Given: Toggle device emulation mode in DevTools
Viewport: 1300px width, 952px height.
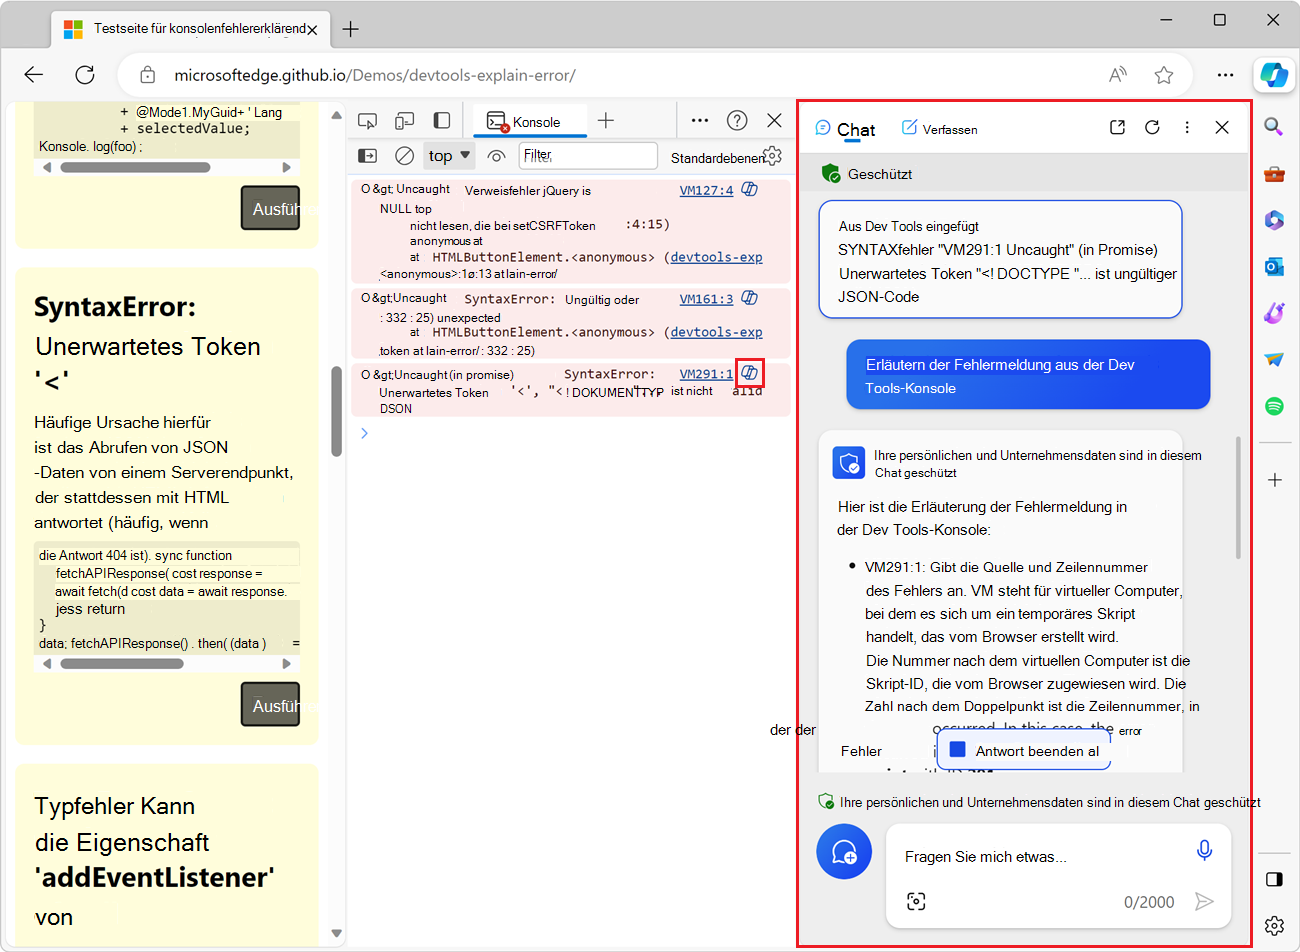Looking at the screenshot, I should [x=404, y=119].
